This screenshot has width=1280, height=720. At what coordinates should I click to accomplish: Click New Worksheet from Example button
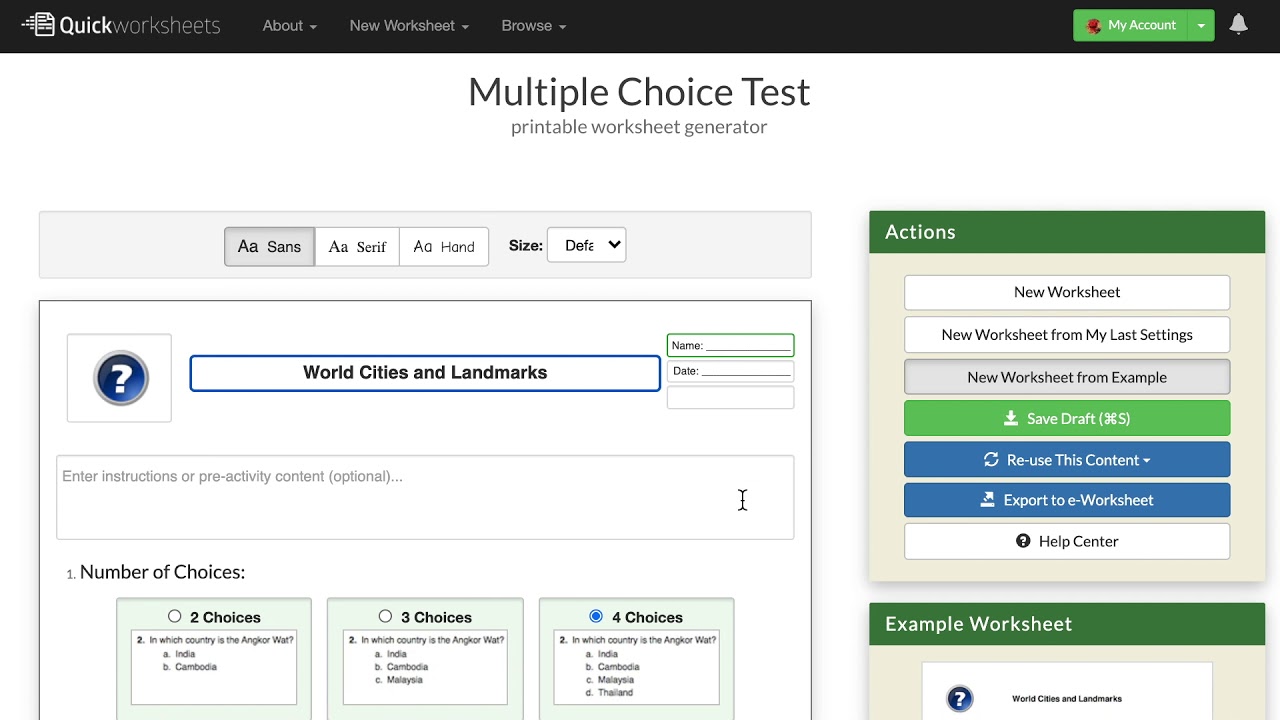point(1066,377)
